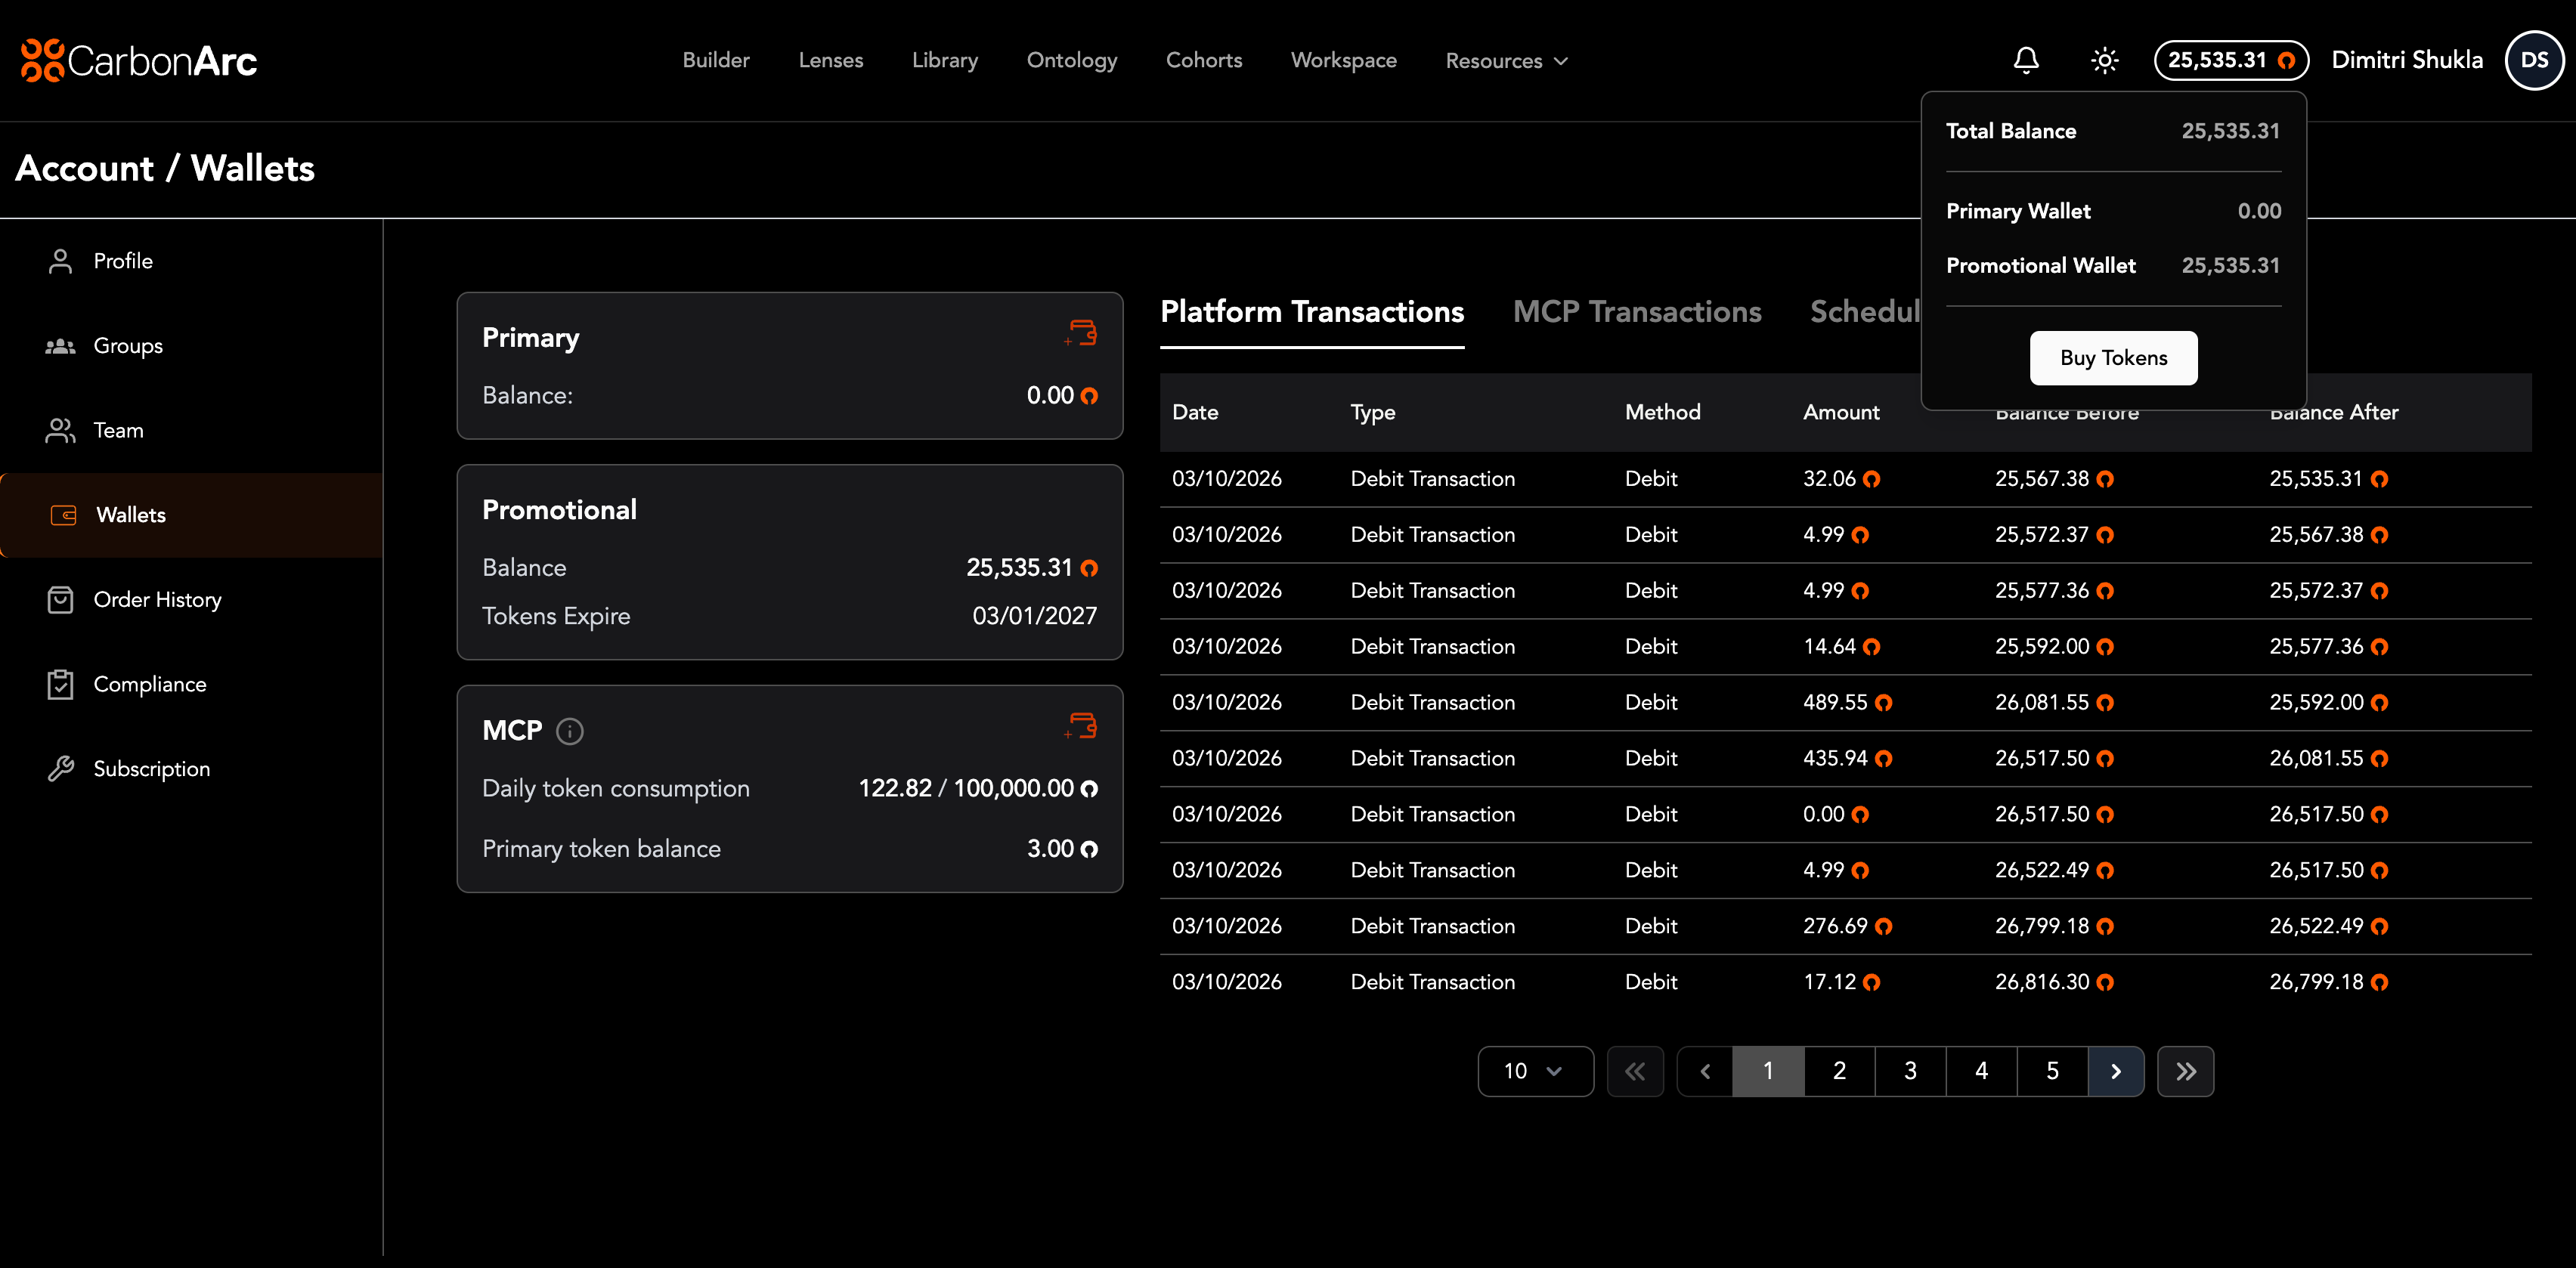Image resolution: width=2576 pixels, height=1268 pixels.
Task: Jump to last page with double-chevron
Action: pos(2185,1071)
